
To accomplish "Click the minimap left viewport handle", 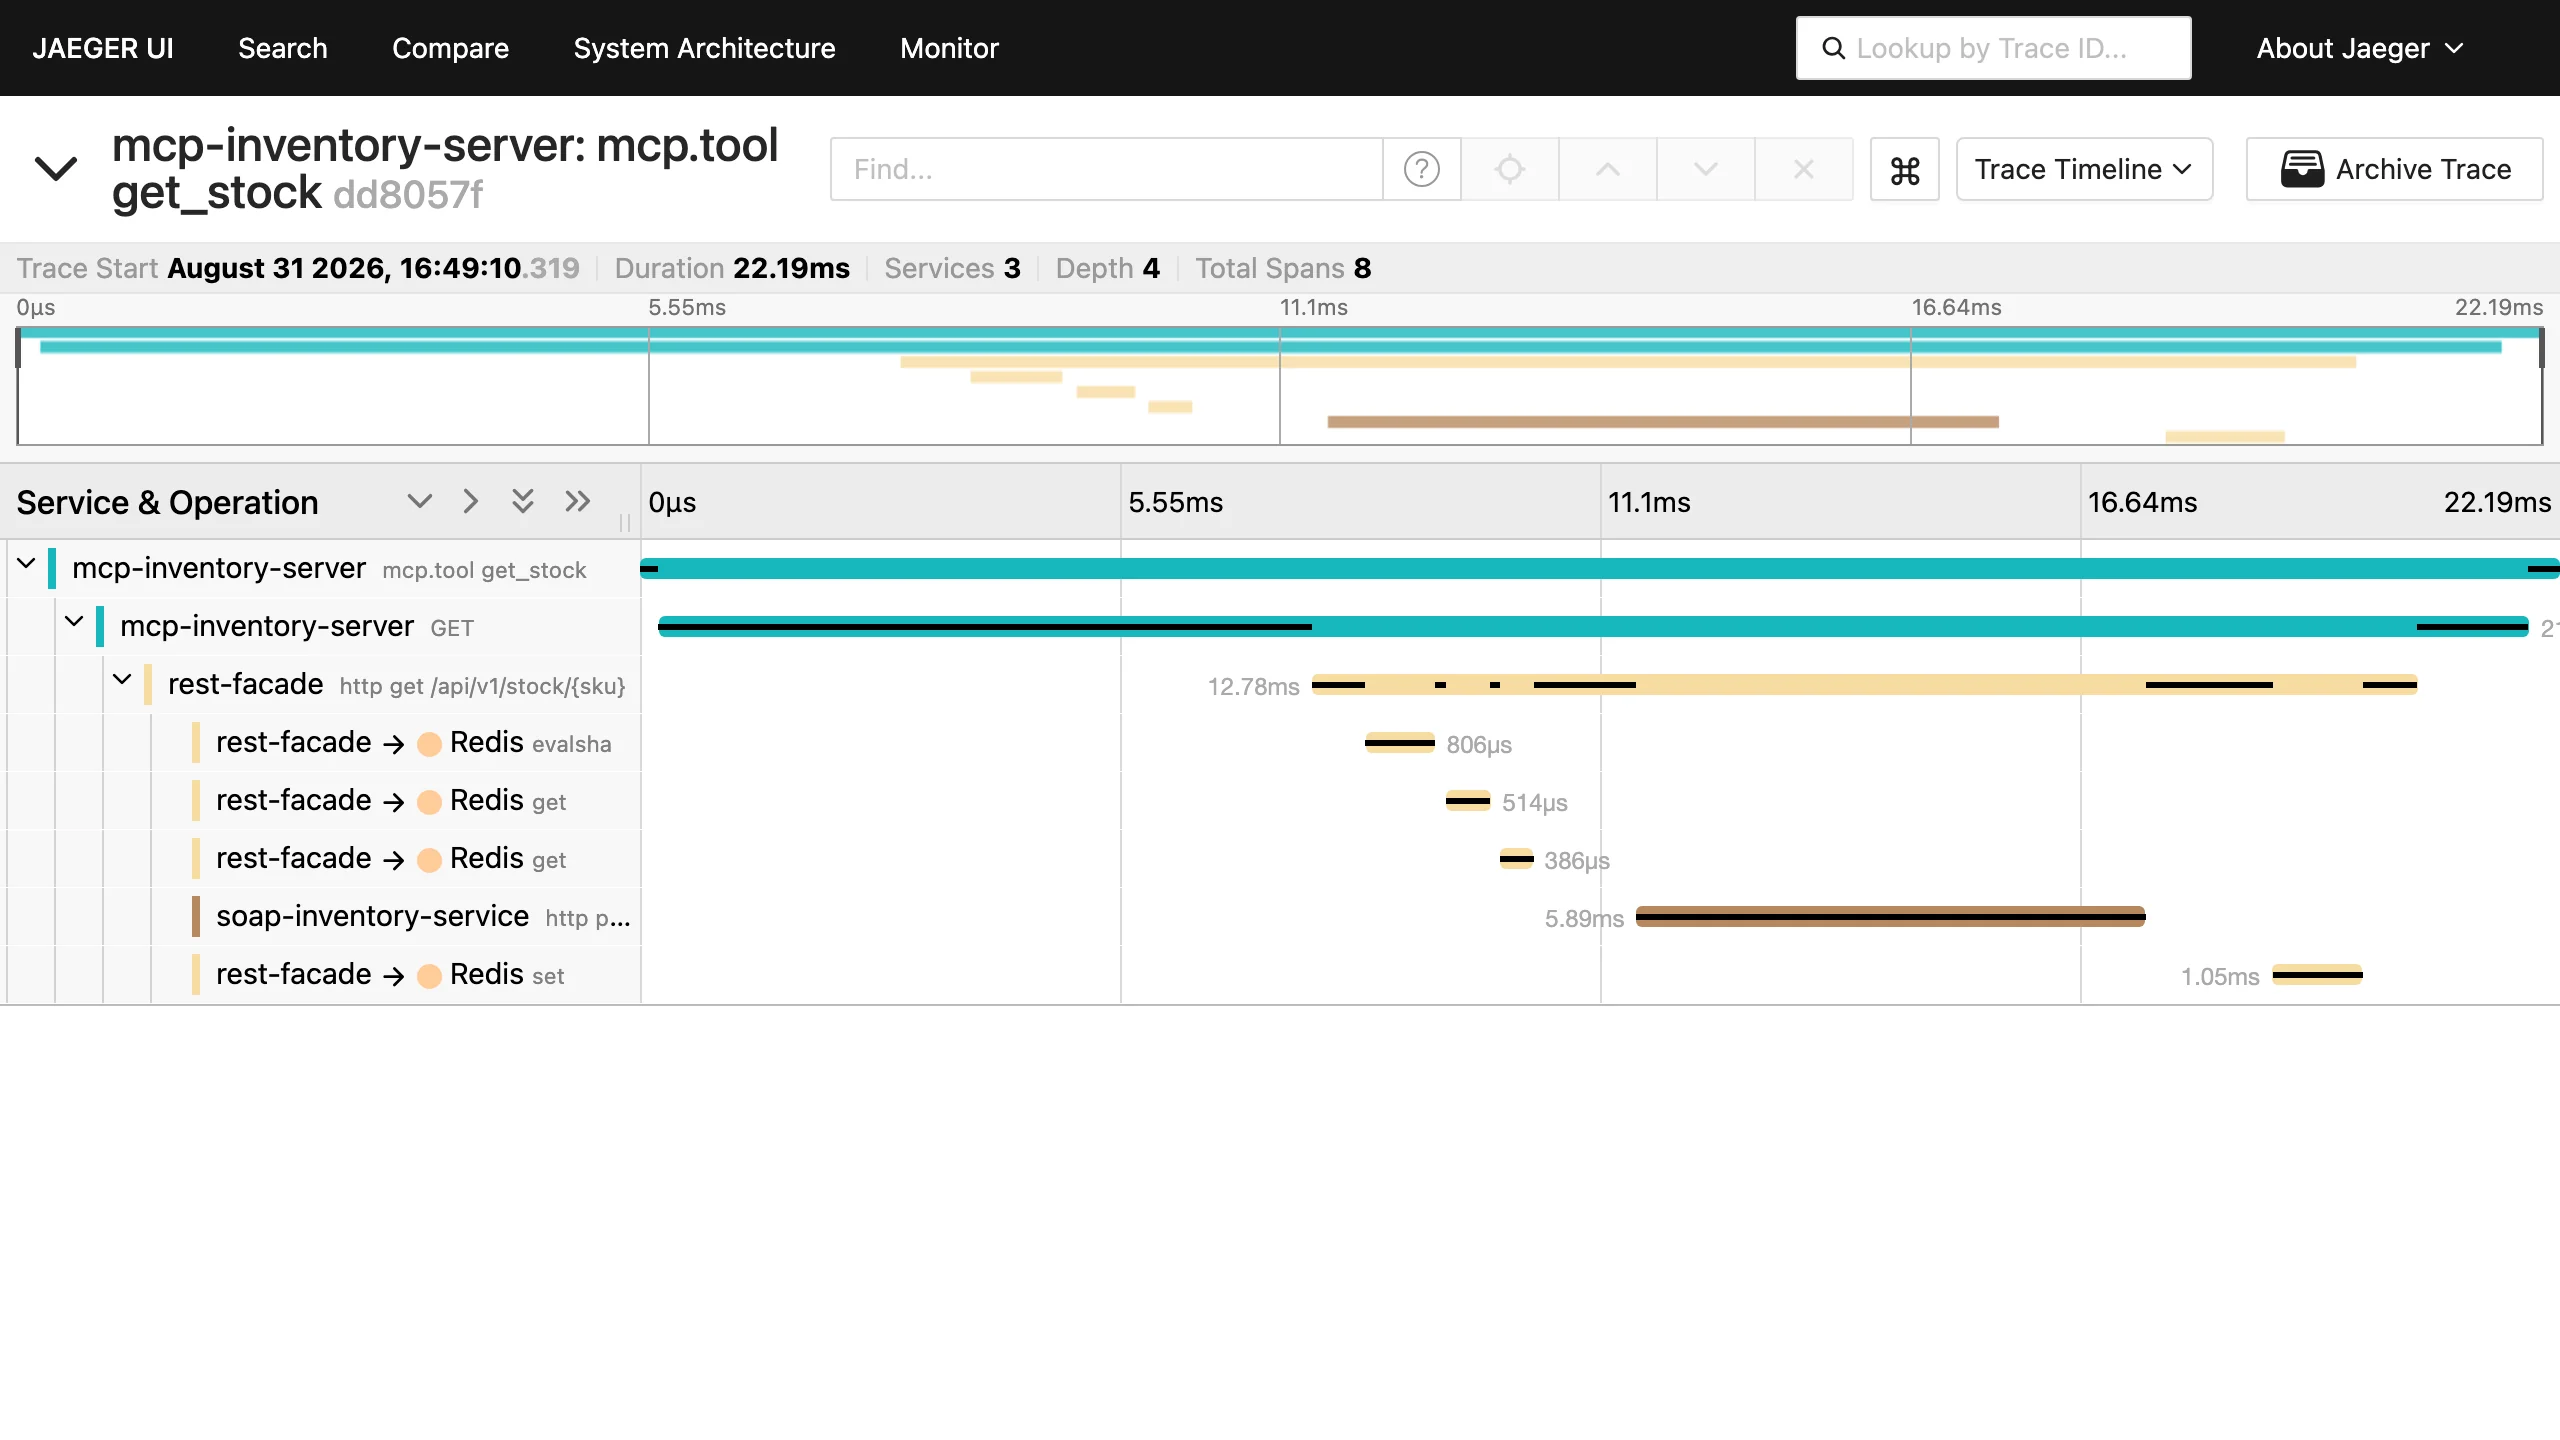I will tap(18, 348).
